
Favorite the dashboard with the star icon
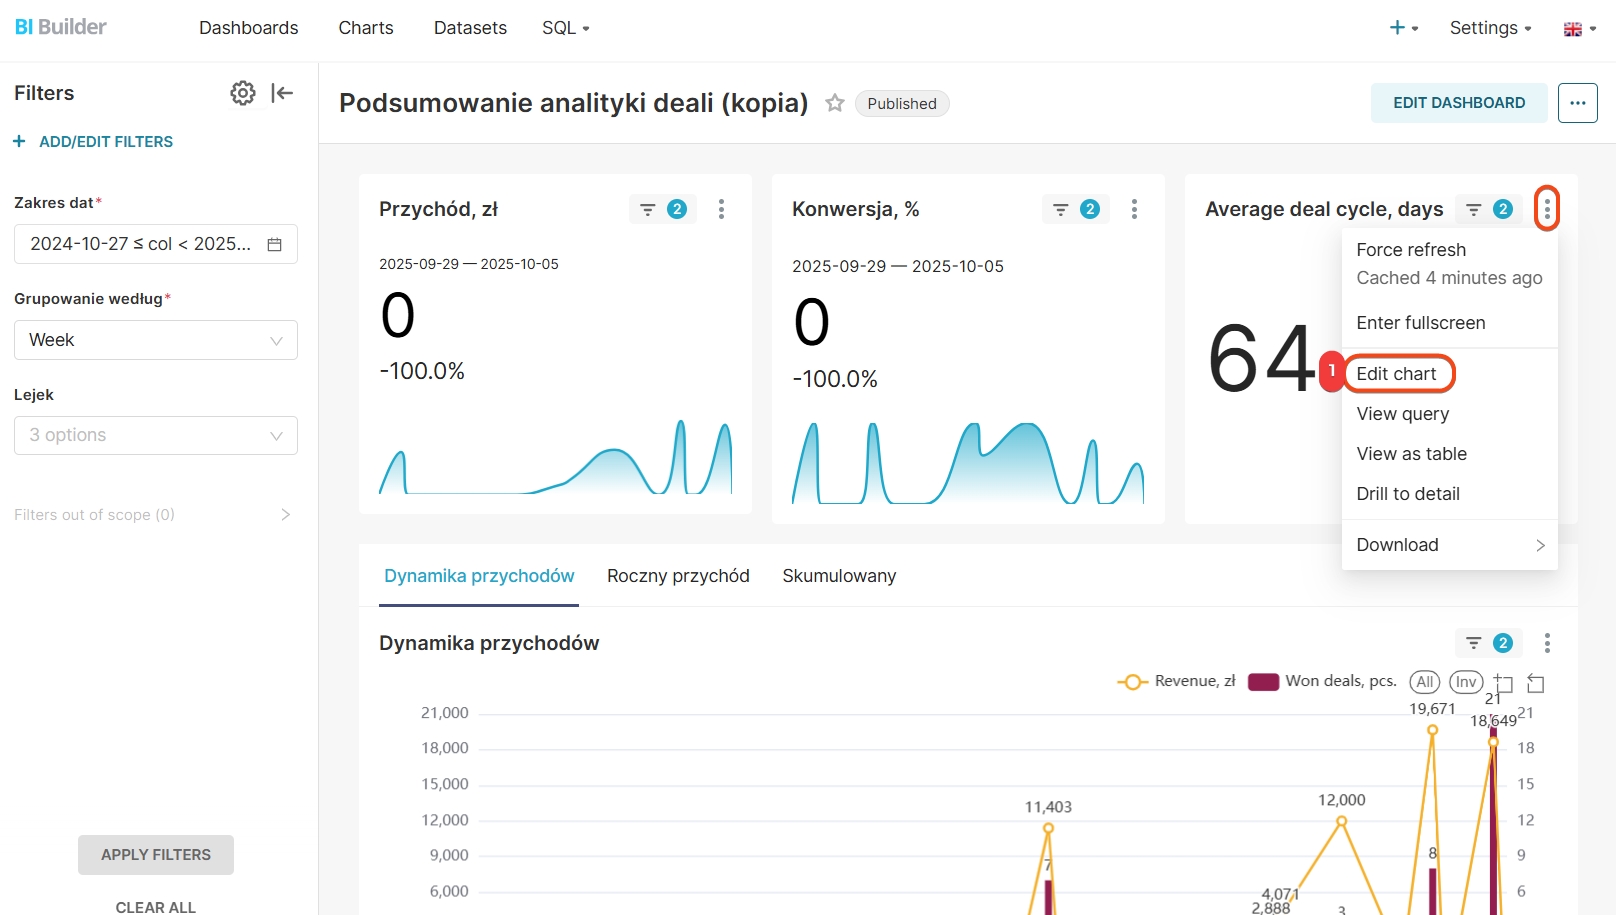click(835, 103)
